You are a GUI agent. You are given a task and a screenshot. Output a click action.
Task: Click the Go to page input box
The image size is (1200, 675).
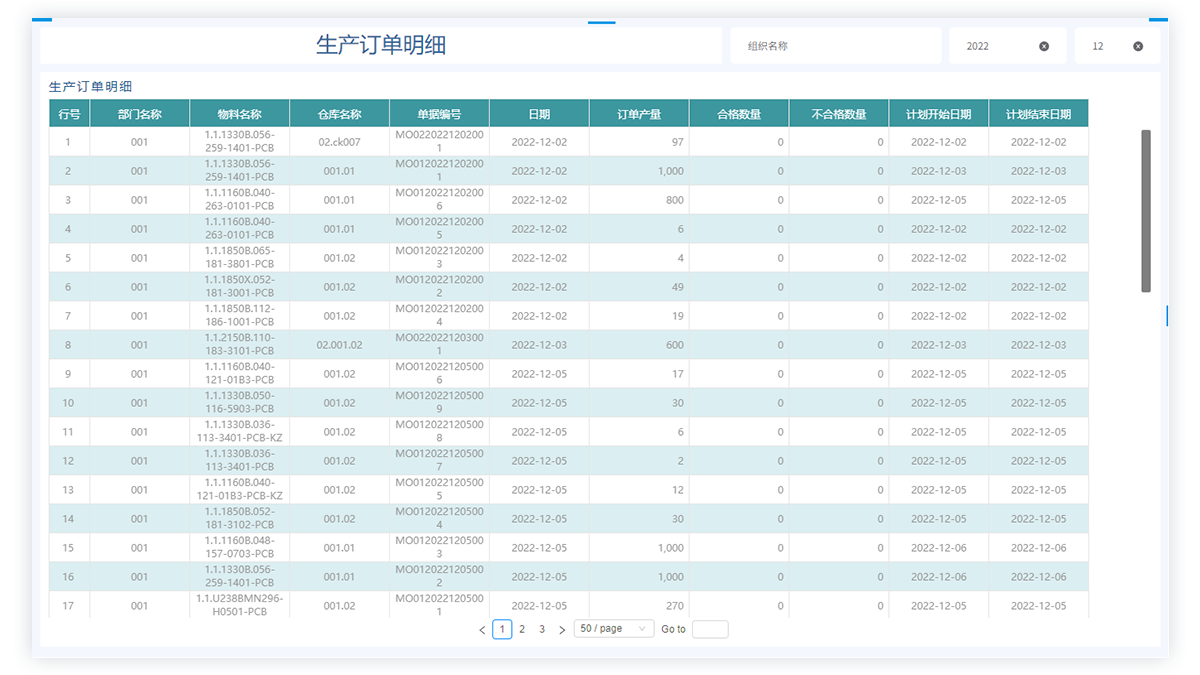click(x=710, y=629)
